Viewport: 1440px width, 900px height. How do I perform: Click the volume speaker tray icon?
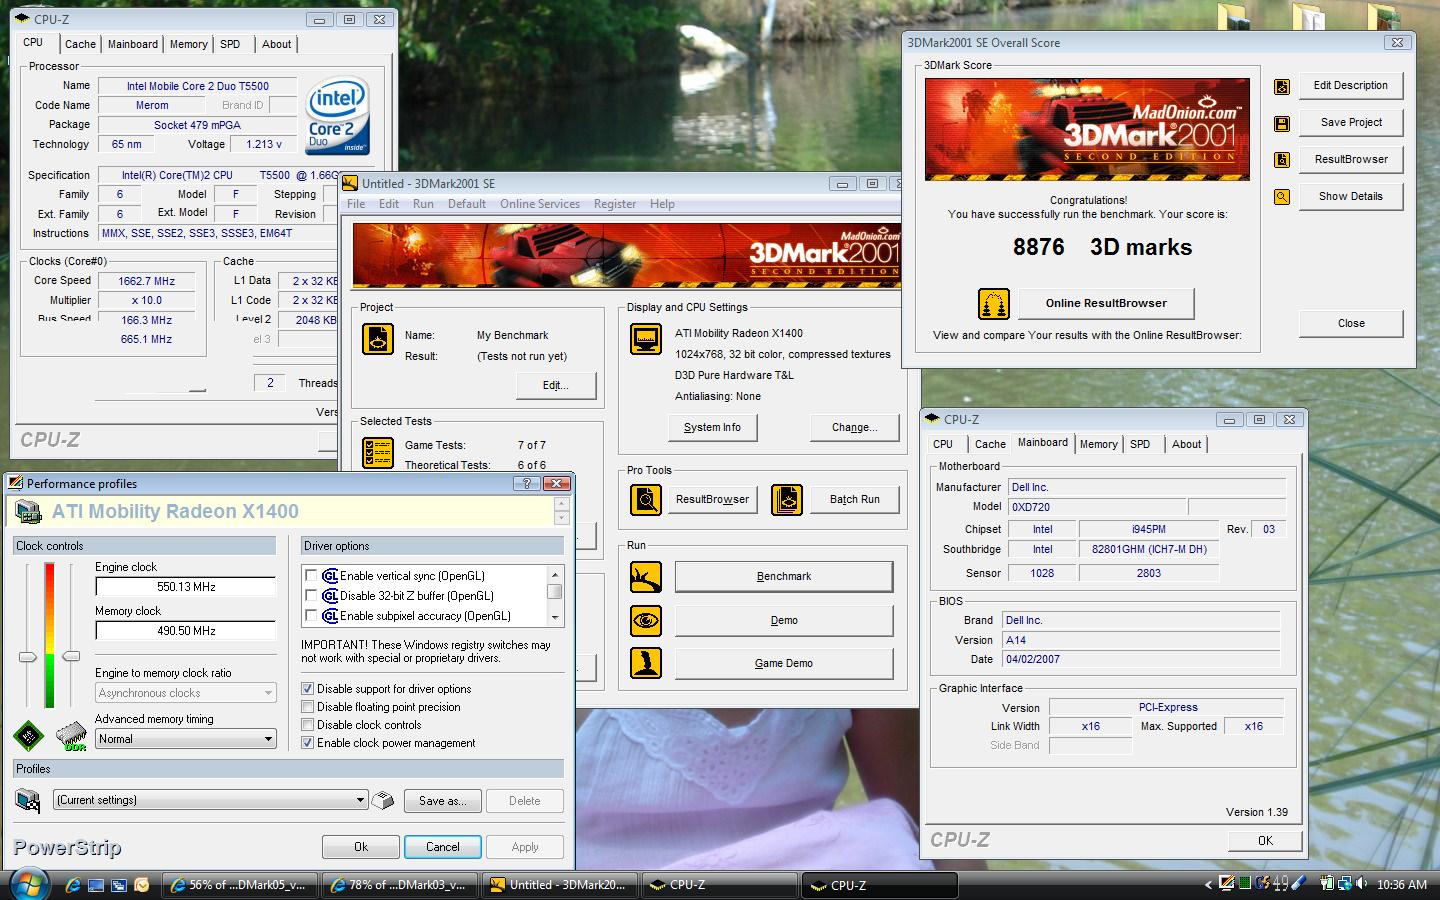coord(1361,884)
